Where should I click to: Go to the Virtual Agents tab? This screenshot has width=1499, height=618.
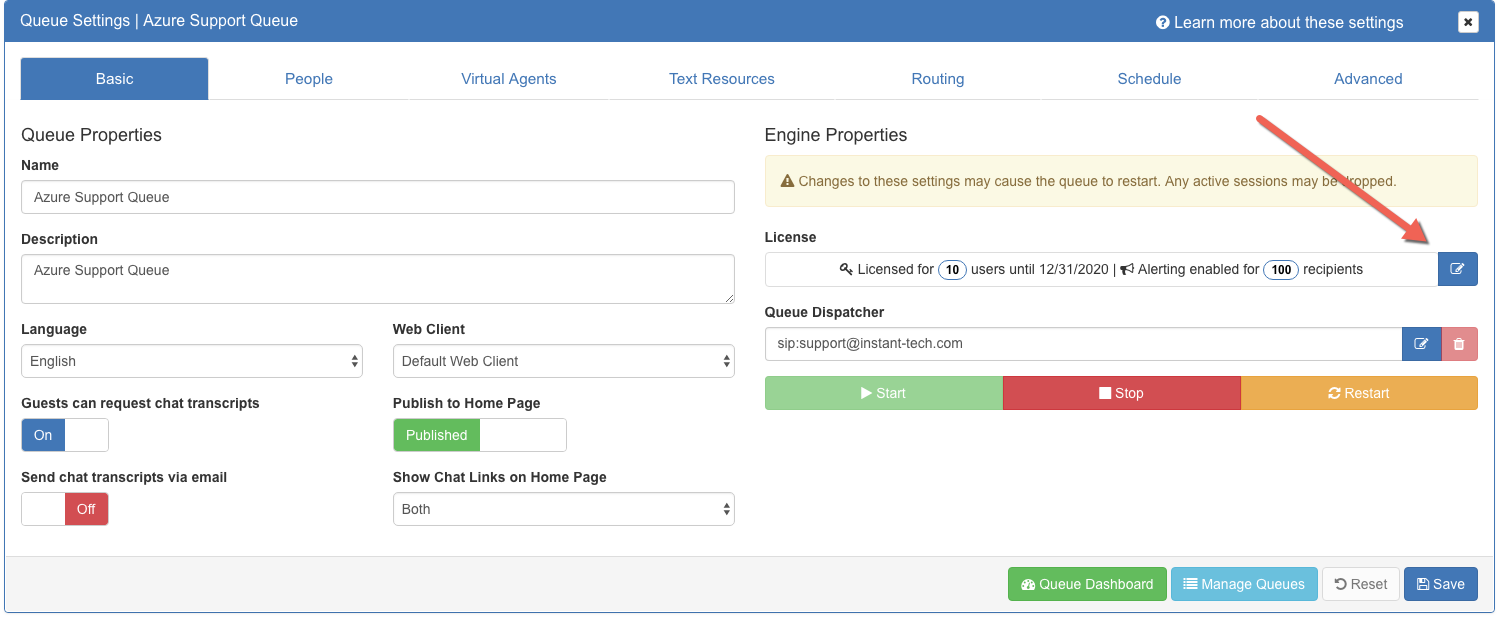509,79
